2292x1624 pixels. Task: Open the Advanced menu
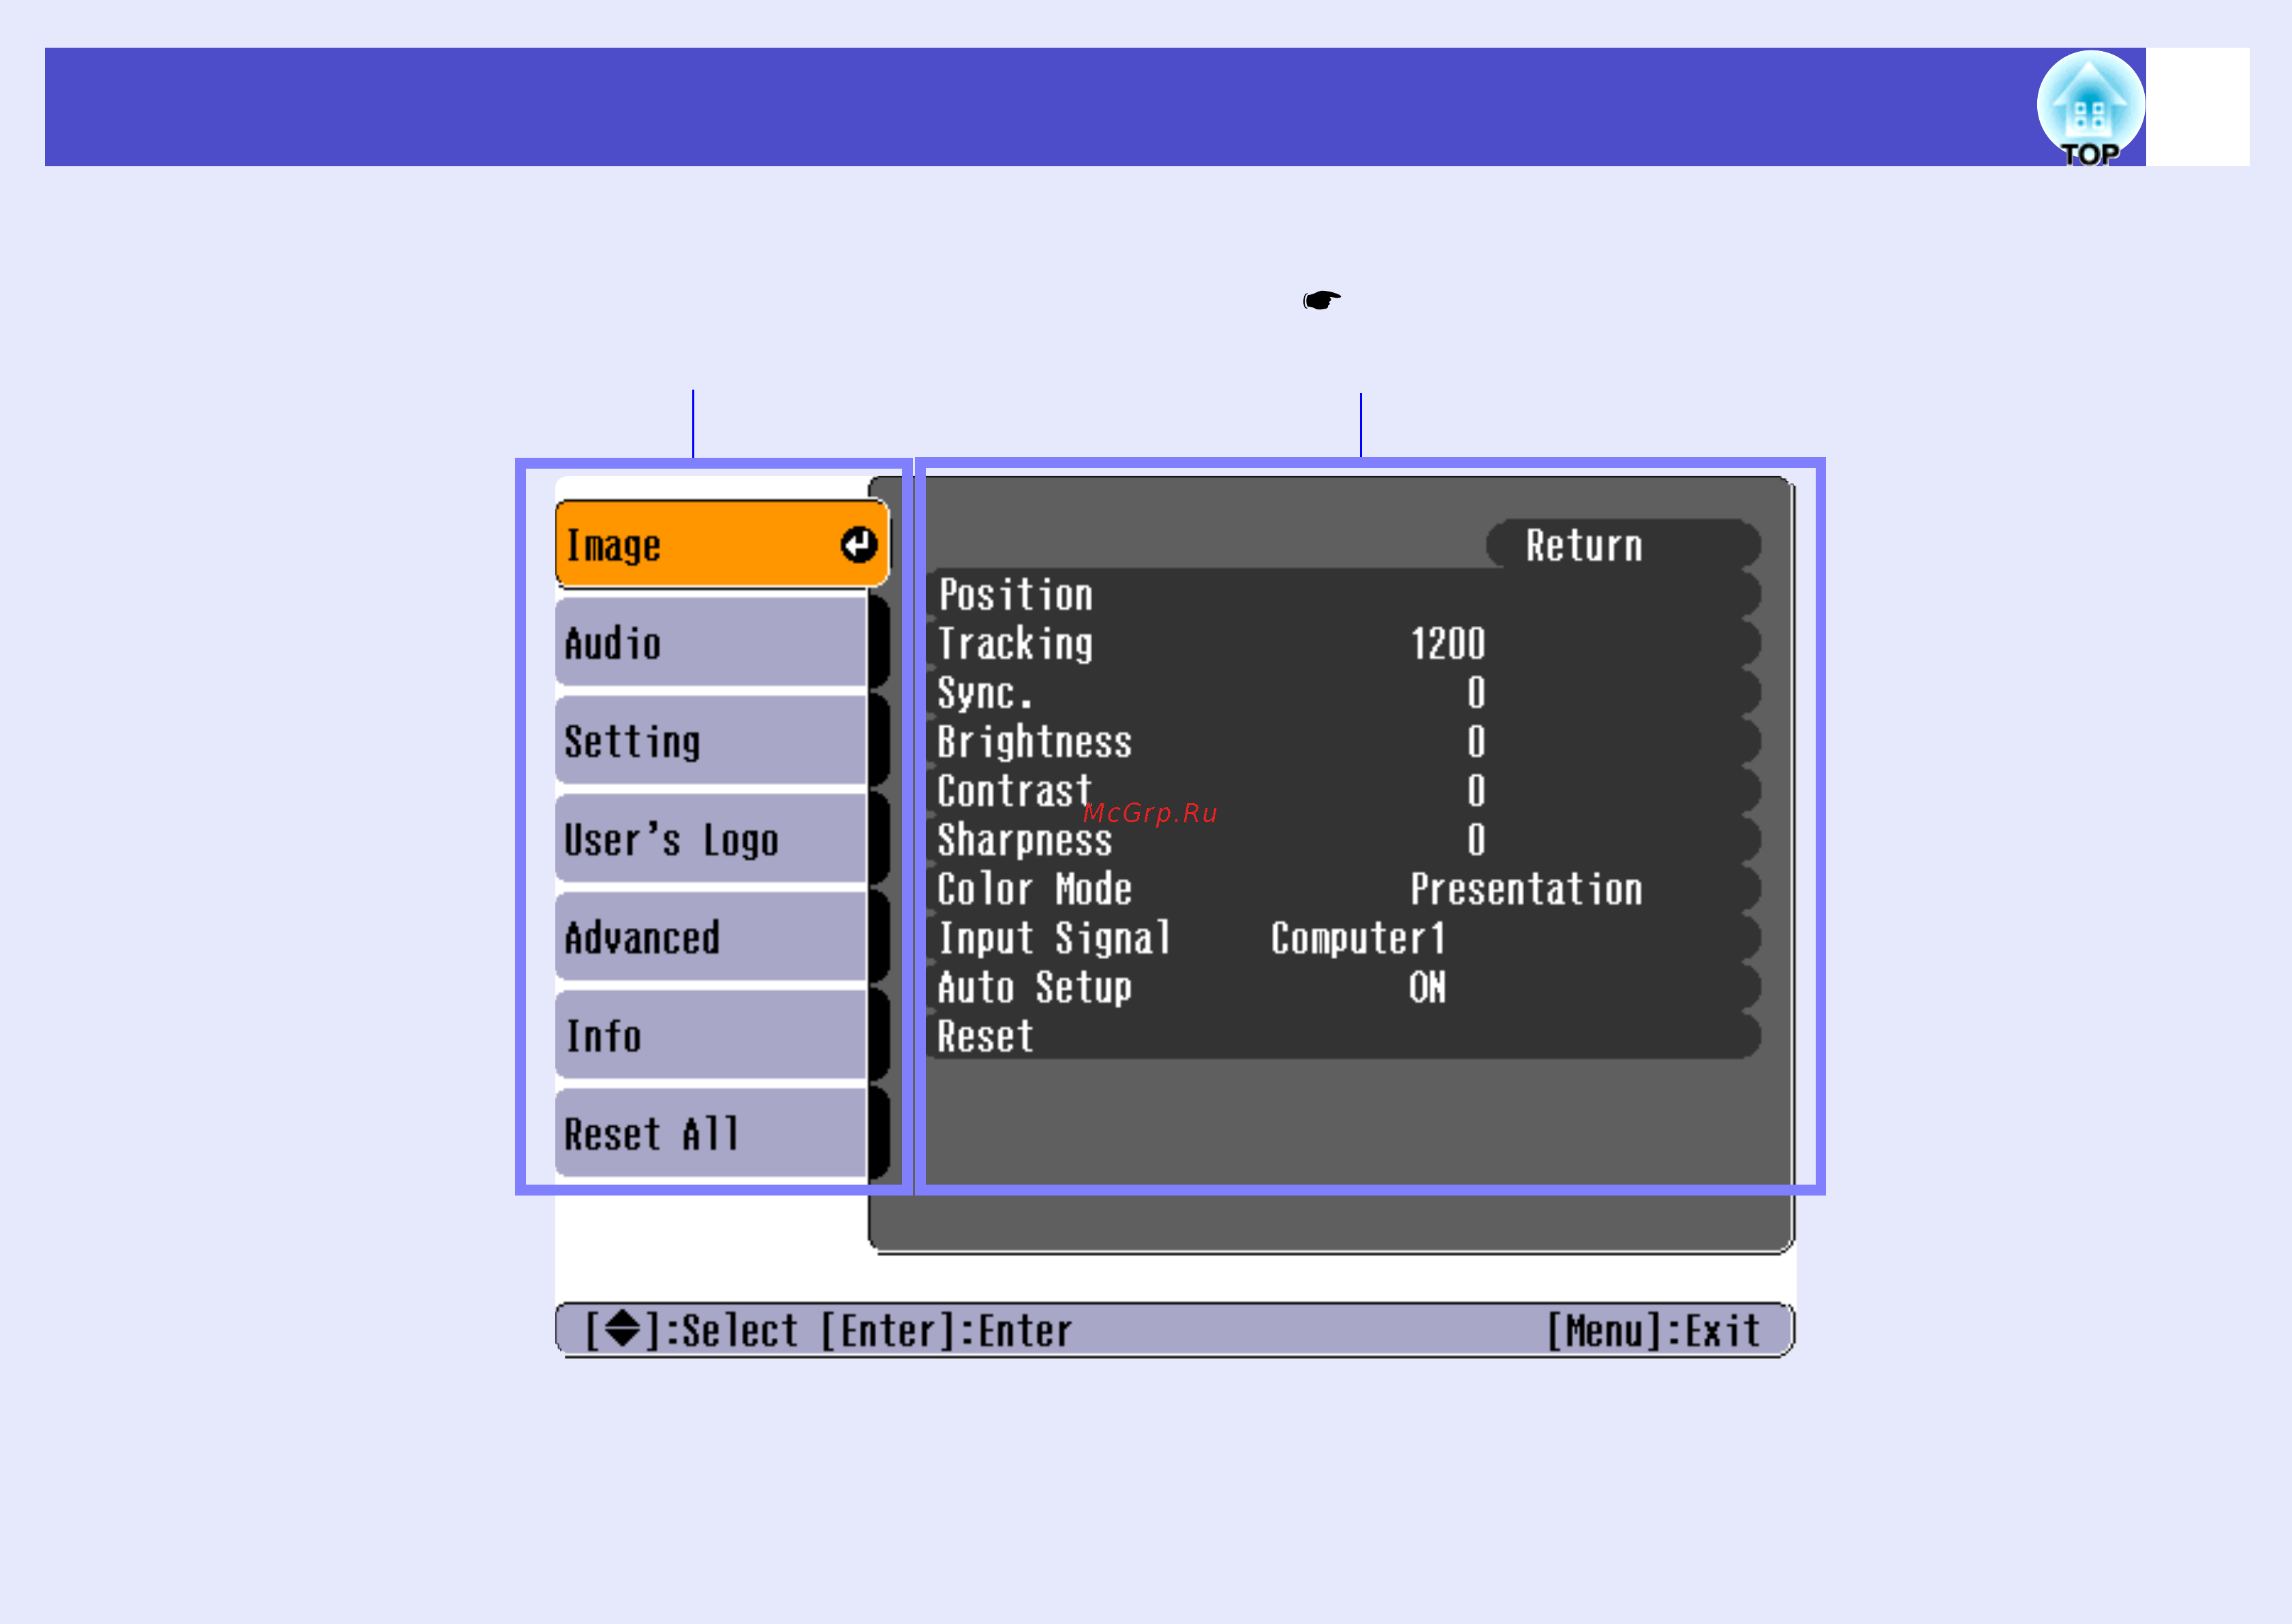pos(712,937)
